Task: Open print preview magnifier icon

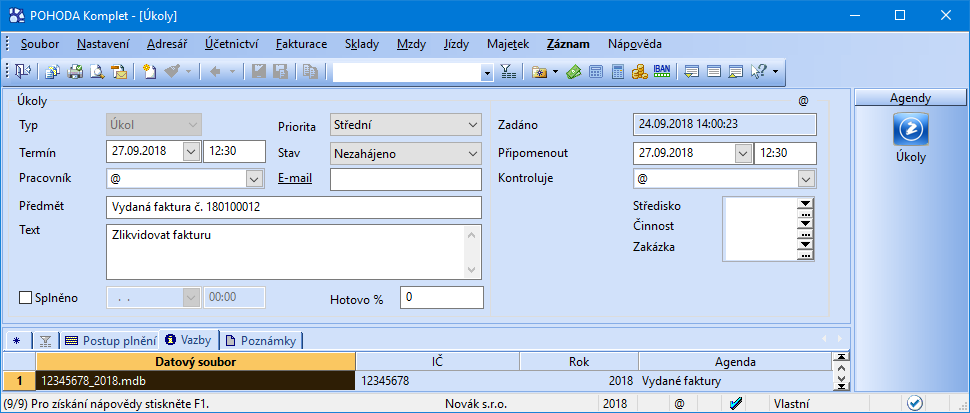Action: pos(97,72)
